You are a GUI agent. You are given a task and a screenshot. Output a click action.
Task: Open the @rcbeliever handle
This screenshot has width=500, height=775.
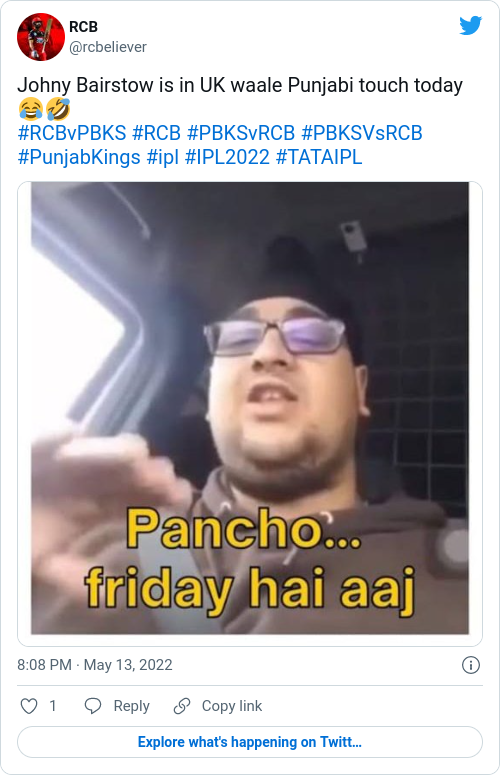pos(108,47)
